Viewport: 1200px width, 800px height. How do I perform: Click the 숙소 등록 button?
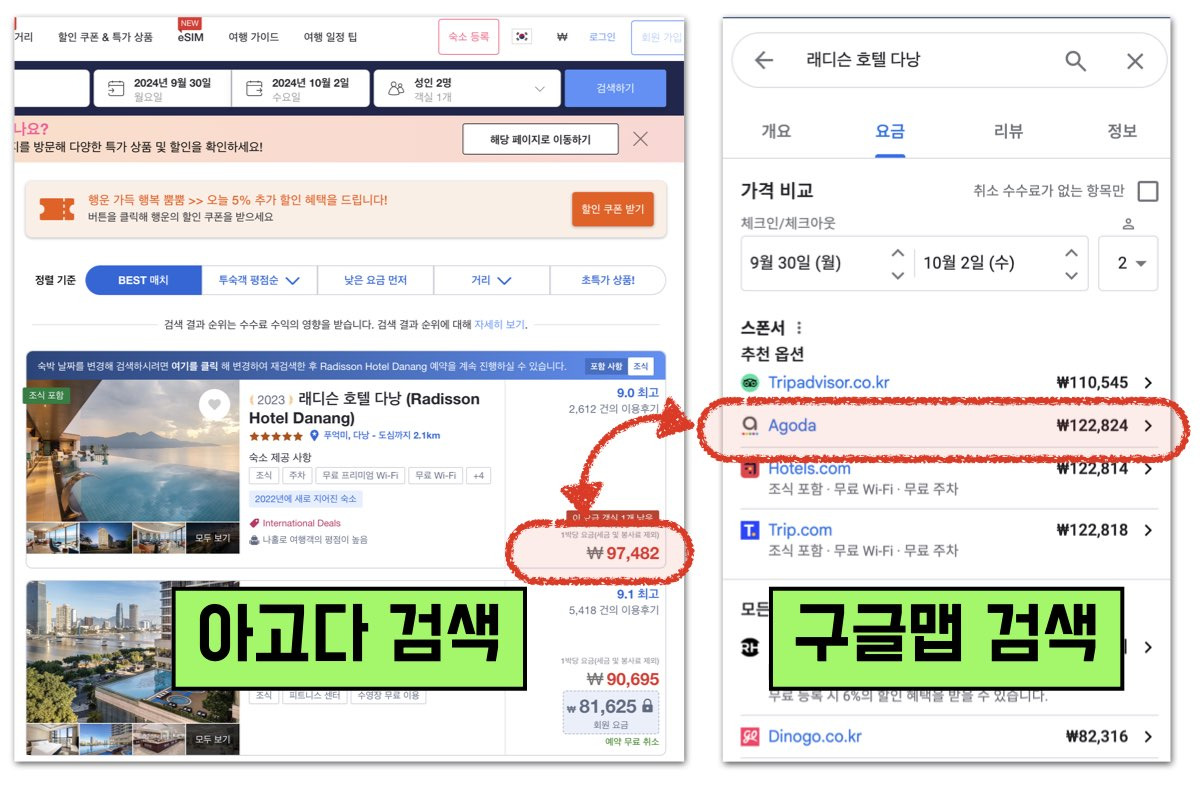click(468, 37)
